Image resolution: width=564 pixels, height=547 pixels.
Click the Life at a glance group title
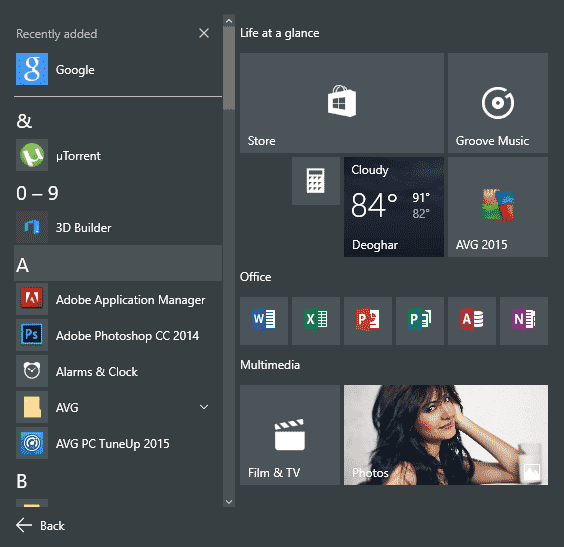coord(279,33)
